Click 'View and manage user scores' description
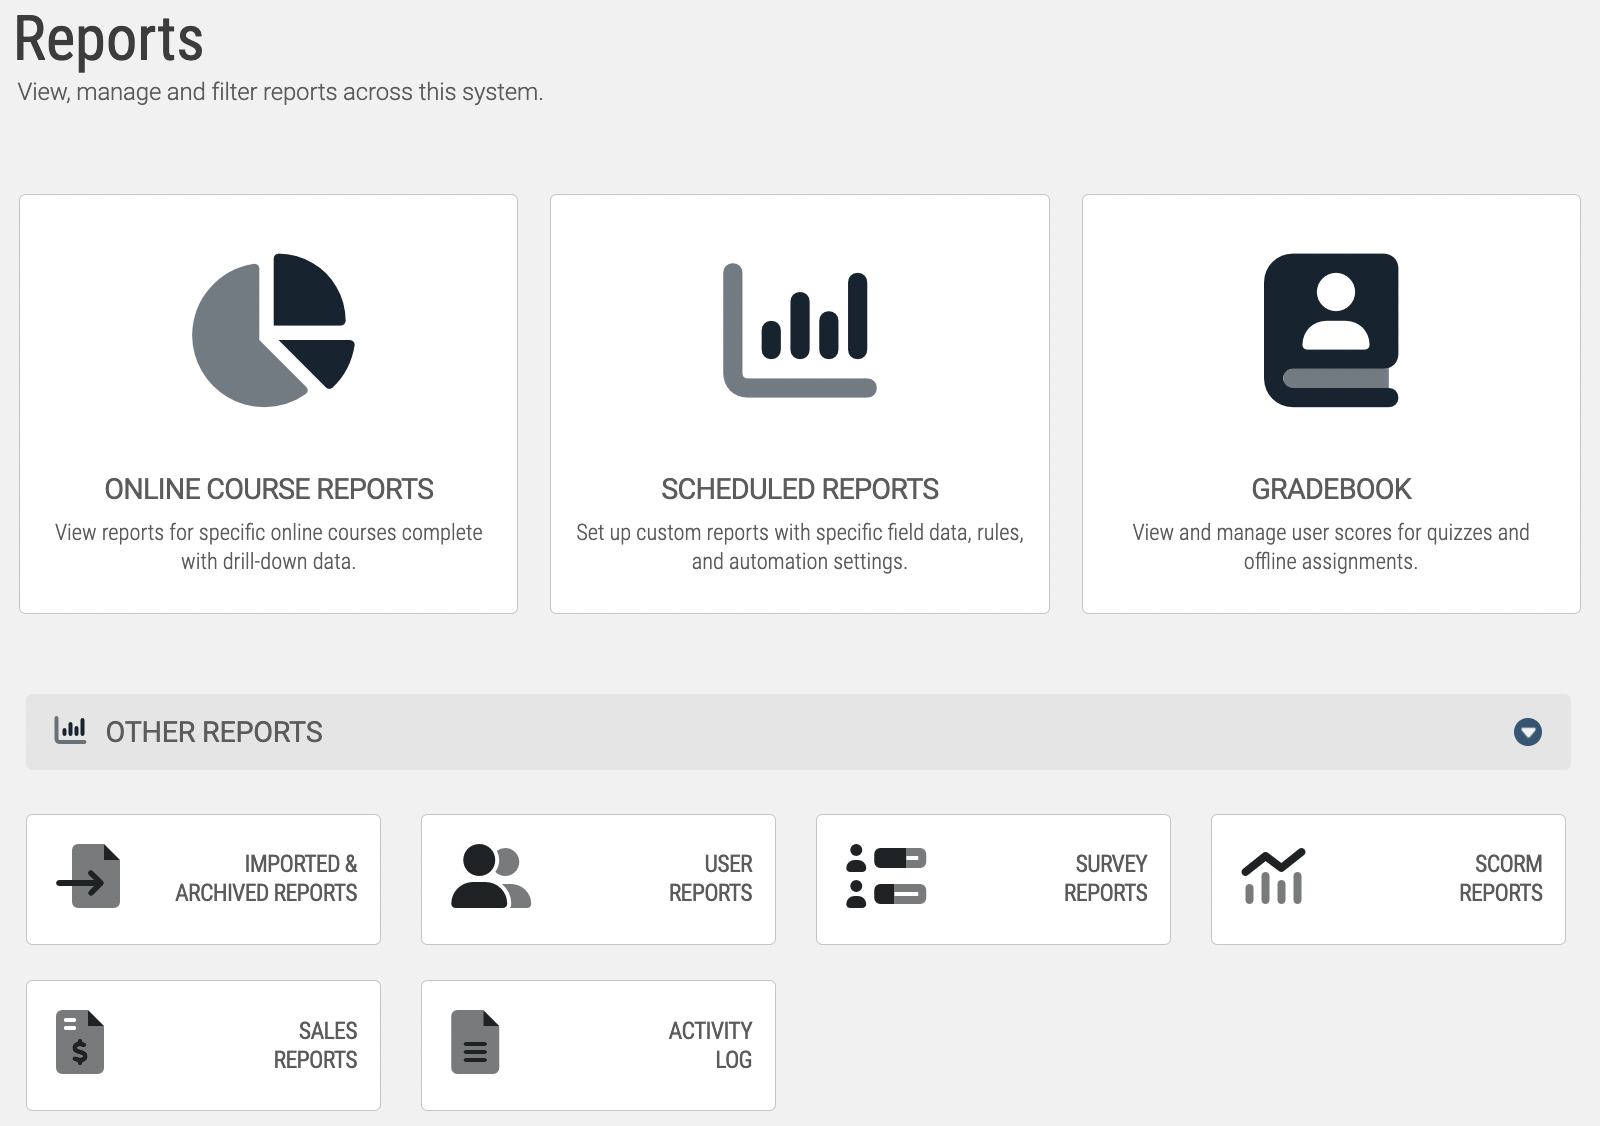The width and height of the screenshot is (1600, 1126). pyautogui.click(x=1331, y=547)
